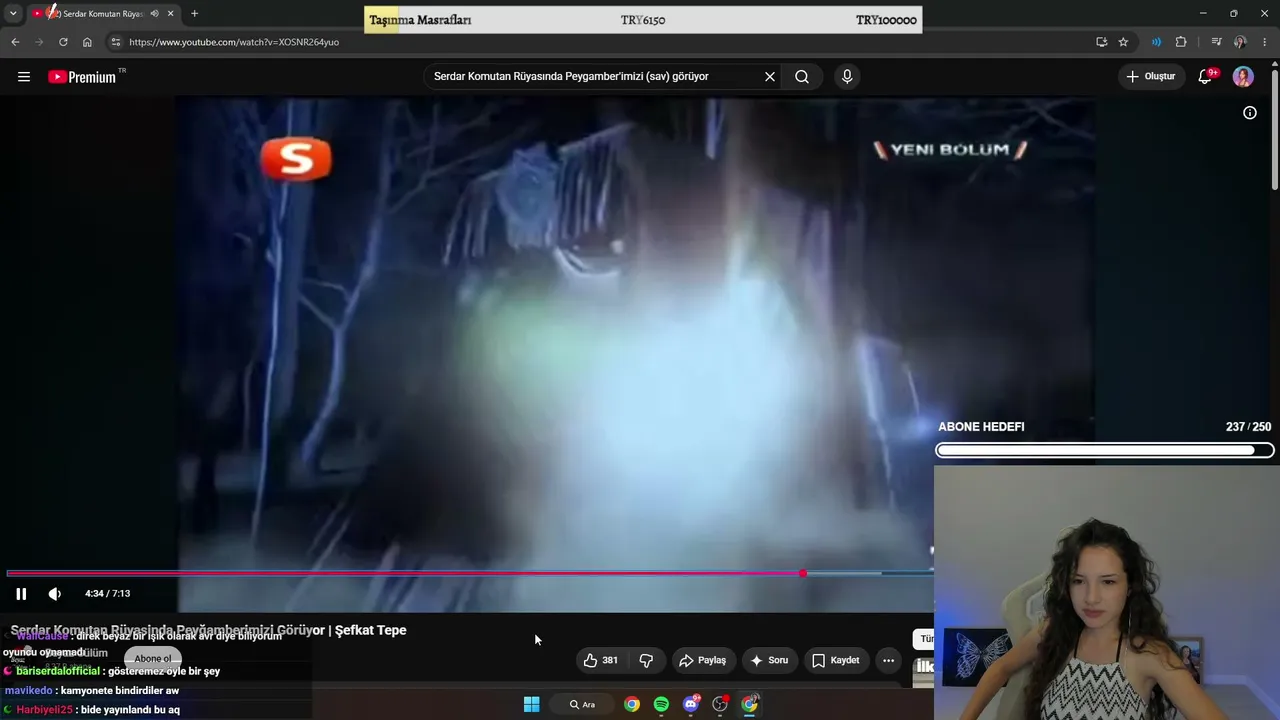The image size is (1280, 720).
Task: Close the Serdar Komutan browser tab
Action: [171, 14]
